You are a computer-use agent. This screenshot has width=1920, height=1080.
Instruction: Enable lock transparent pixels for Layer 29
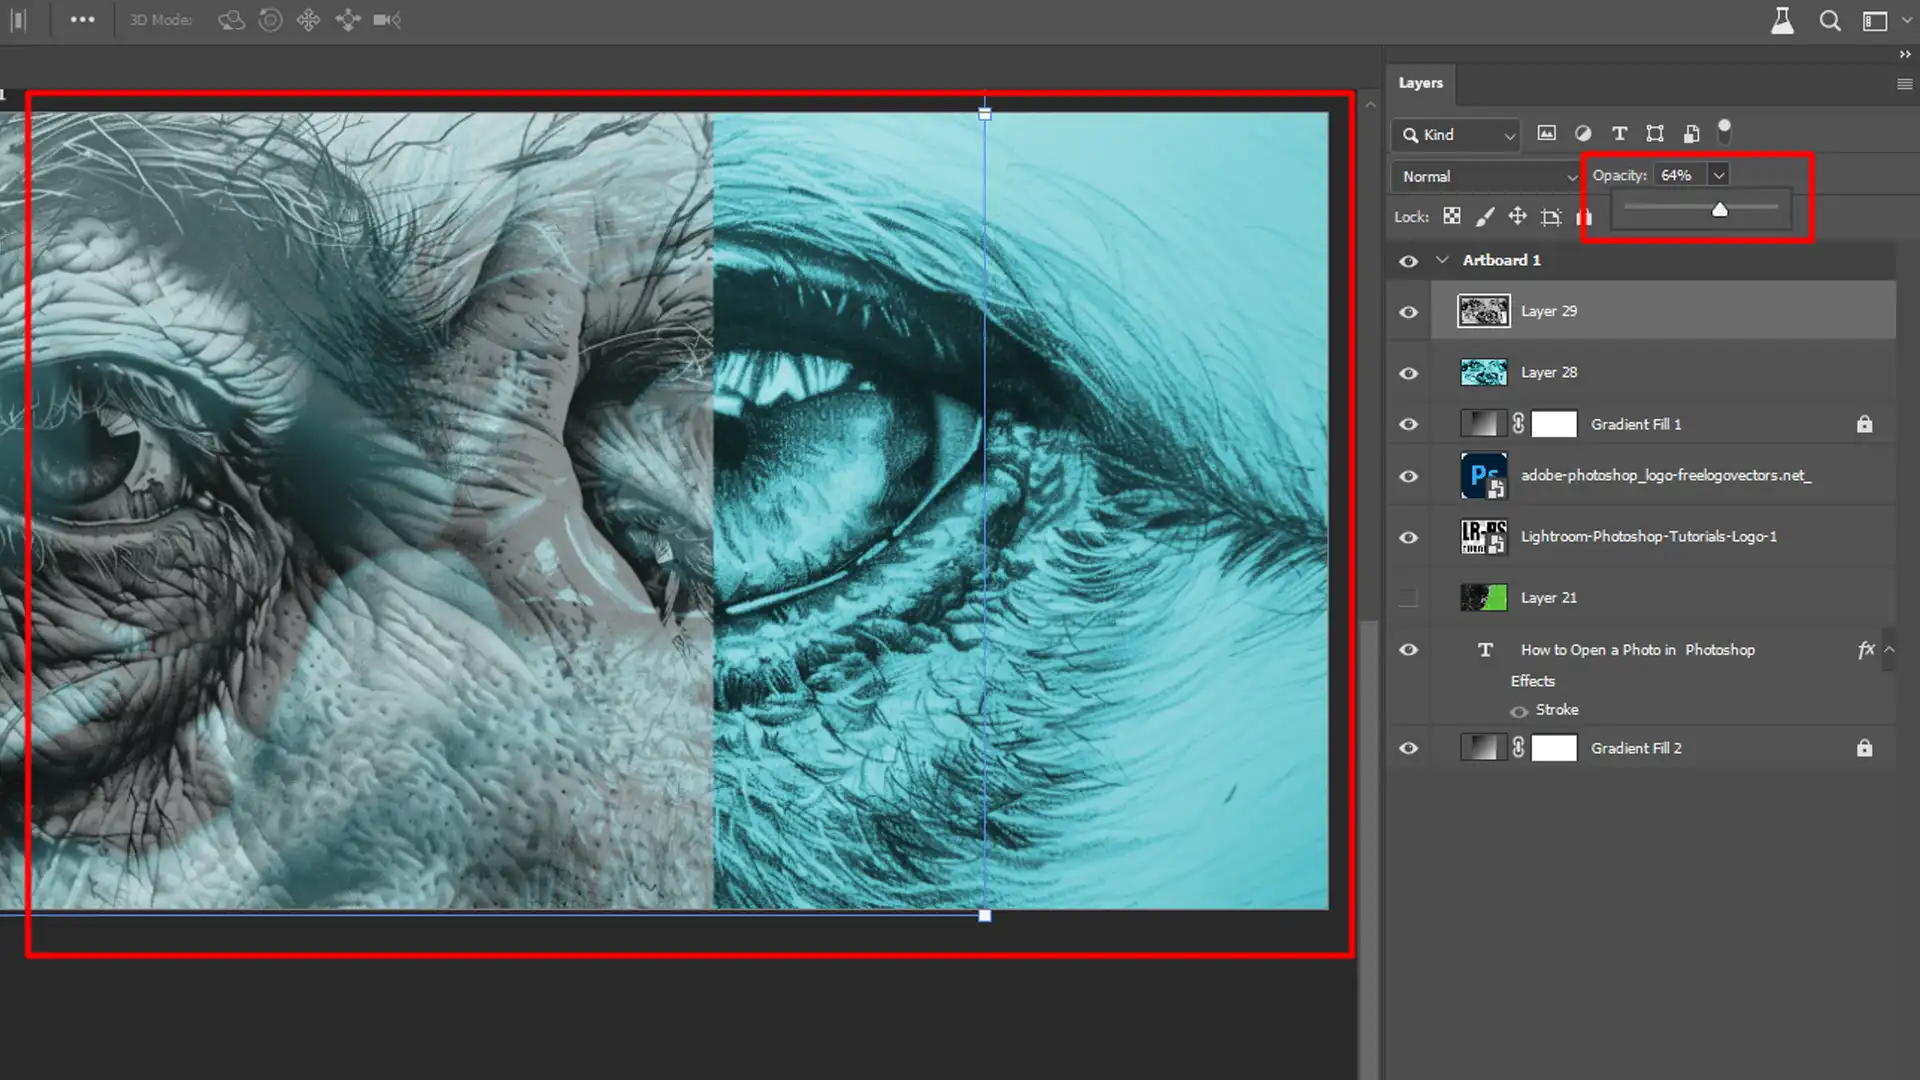pyautogui.click(x=1451, y=216)
